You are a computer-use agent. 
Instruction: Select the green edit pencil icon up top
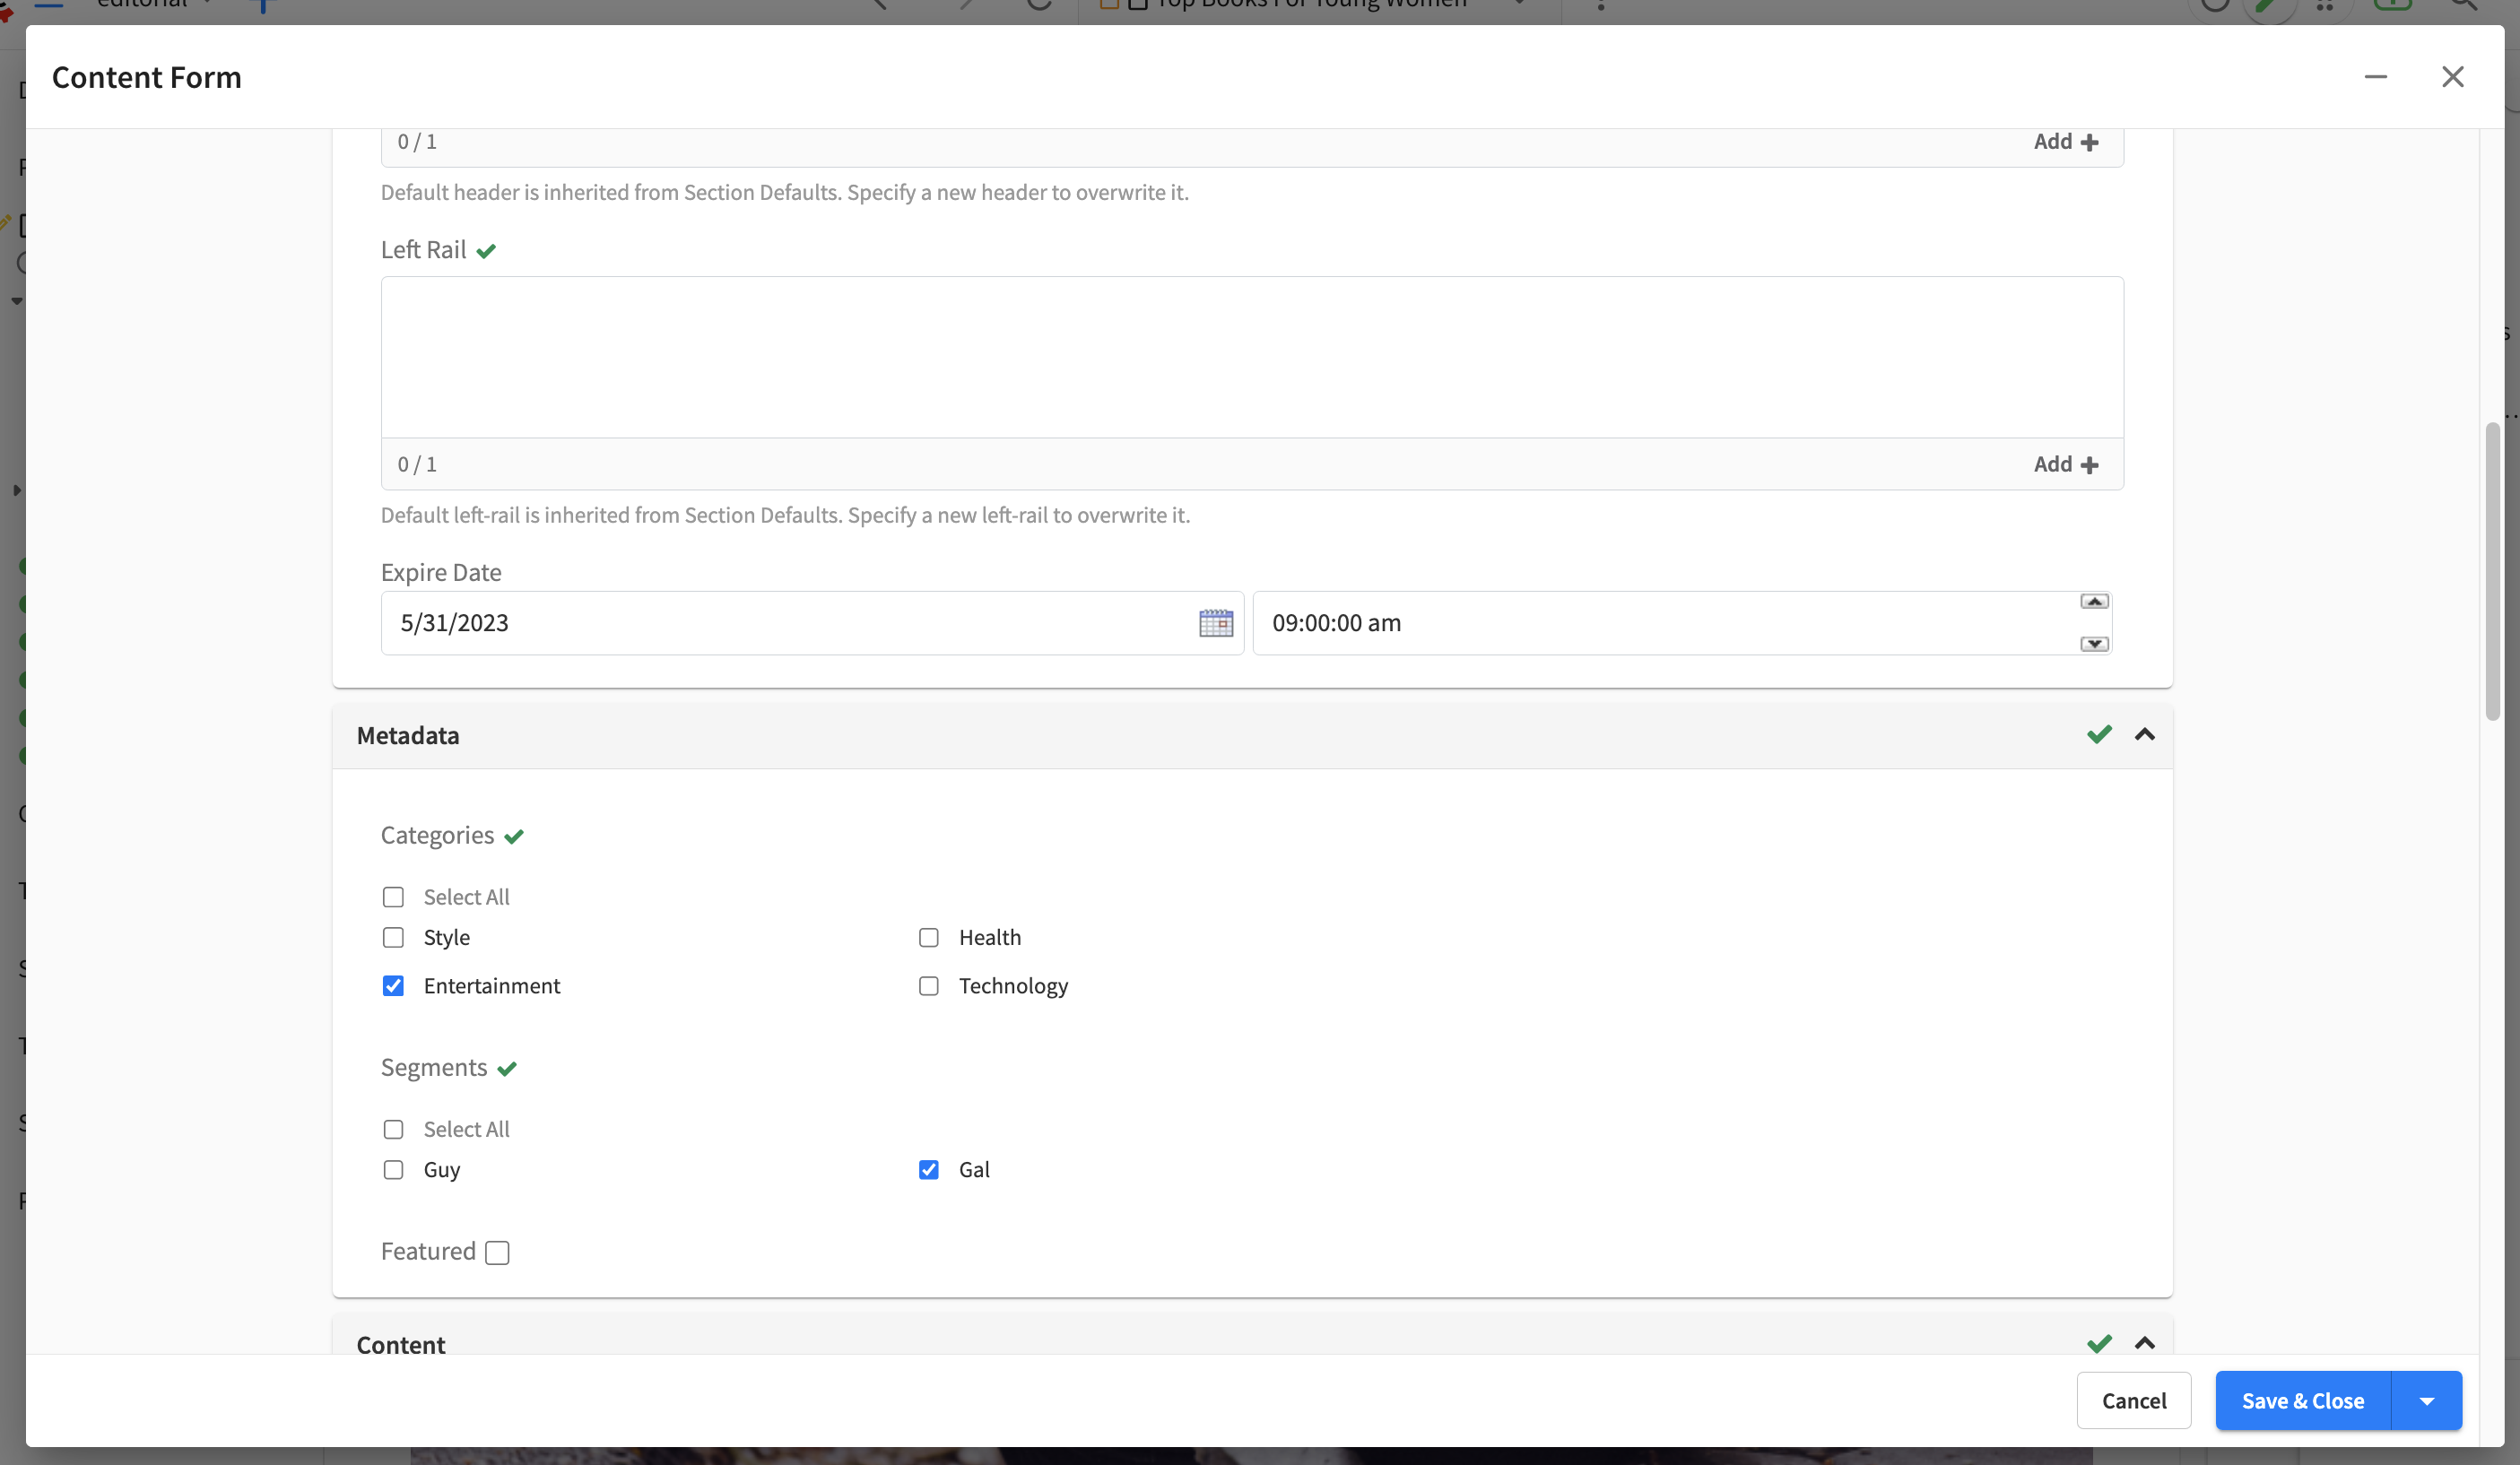pos(2268,5)
